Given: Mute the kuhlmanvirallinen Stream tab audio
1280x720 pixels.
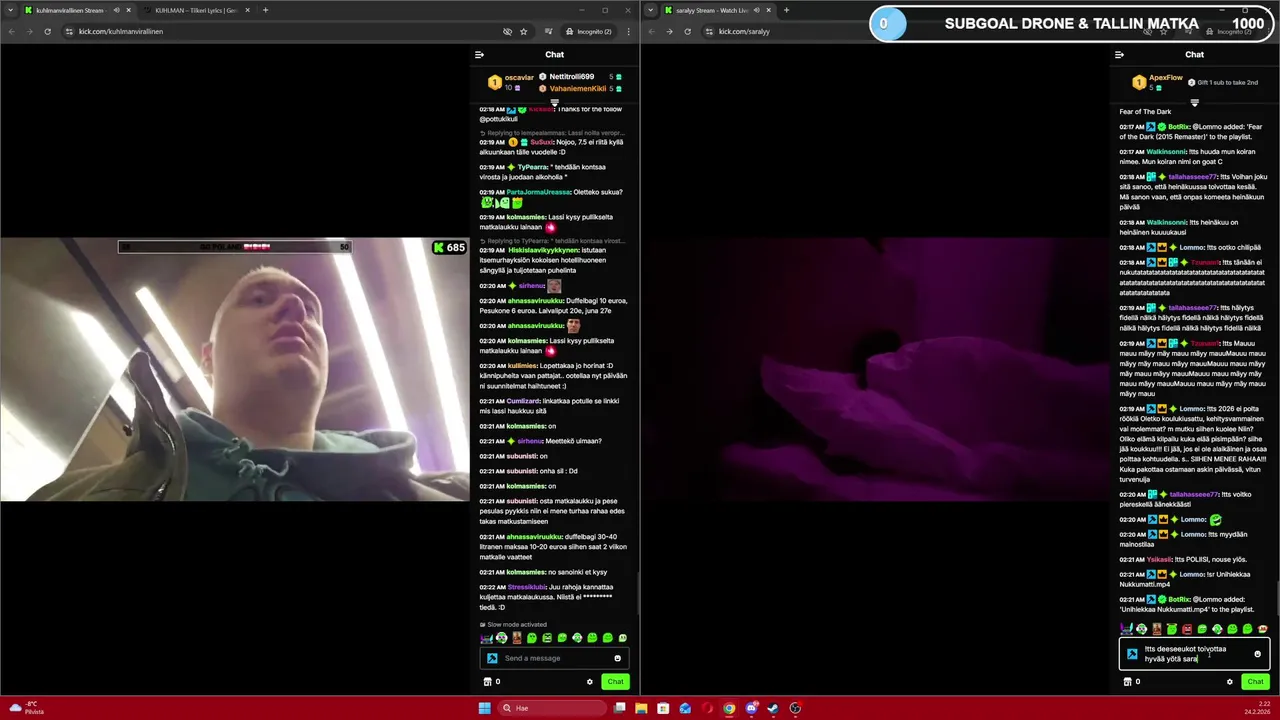Looking at the screenshot, I should [x=116, y=10].
